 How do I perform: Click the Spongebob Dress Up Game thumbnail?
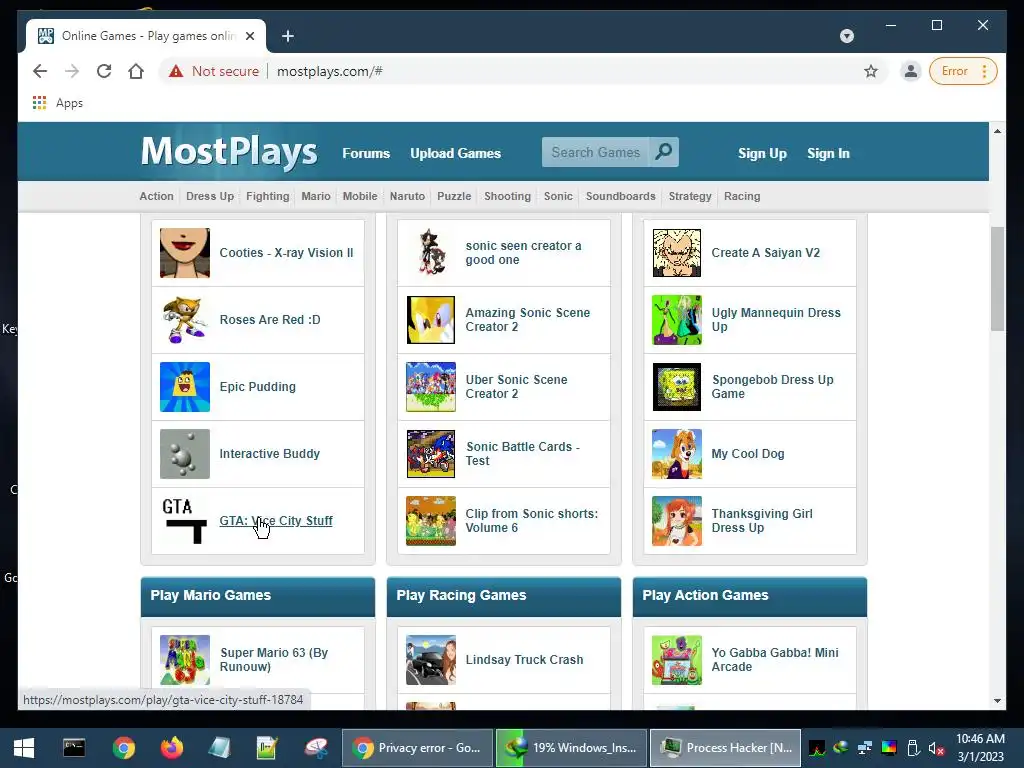pyautogui.click(x=677, y=387)
